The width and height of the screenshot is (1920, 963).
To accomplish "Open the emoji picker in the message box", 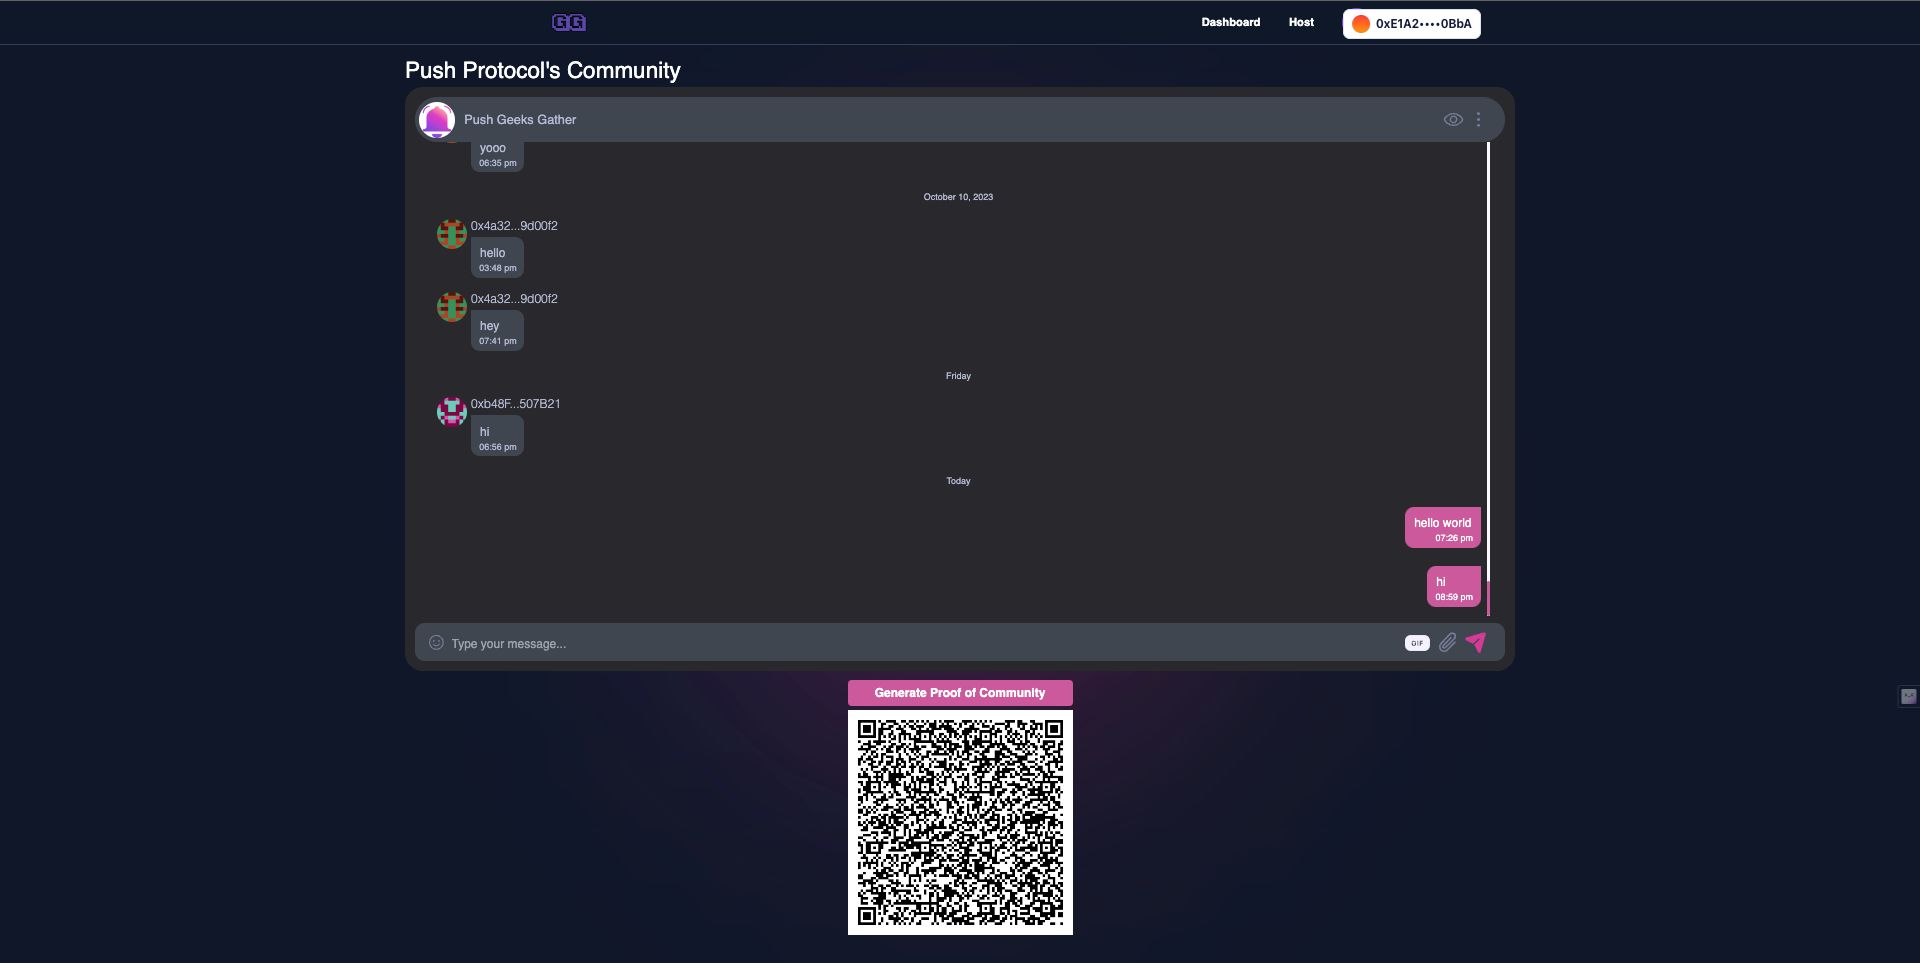I will point(436,643).
